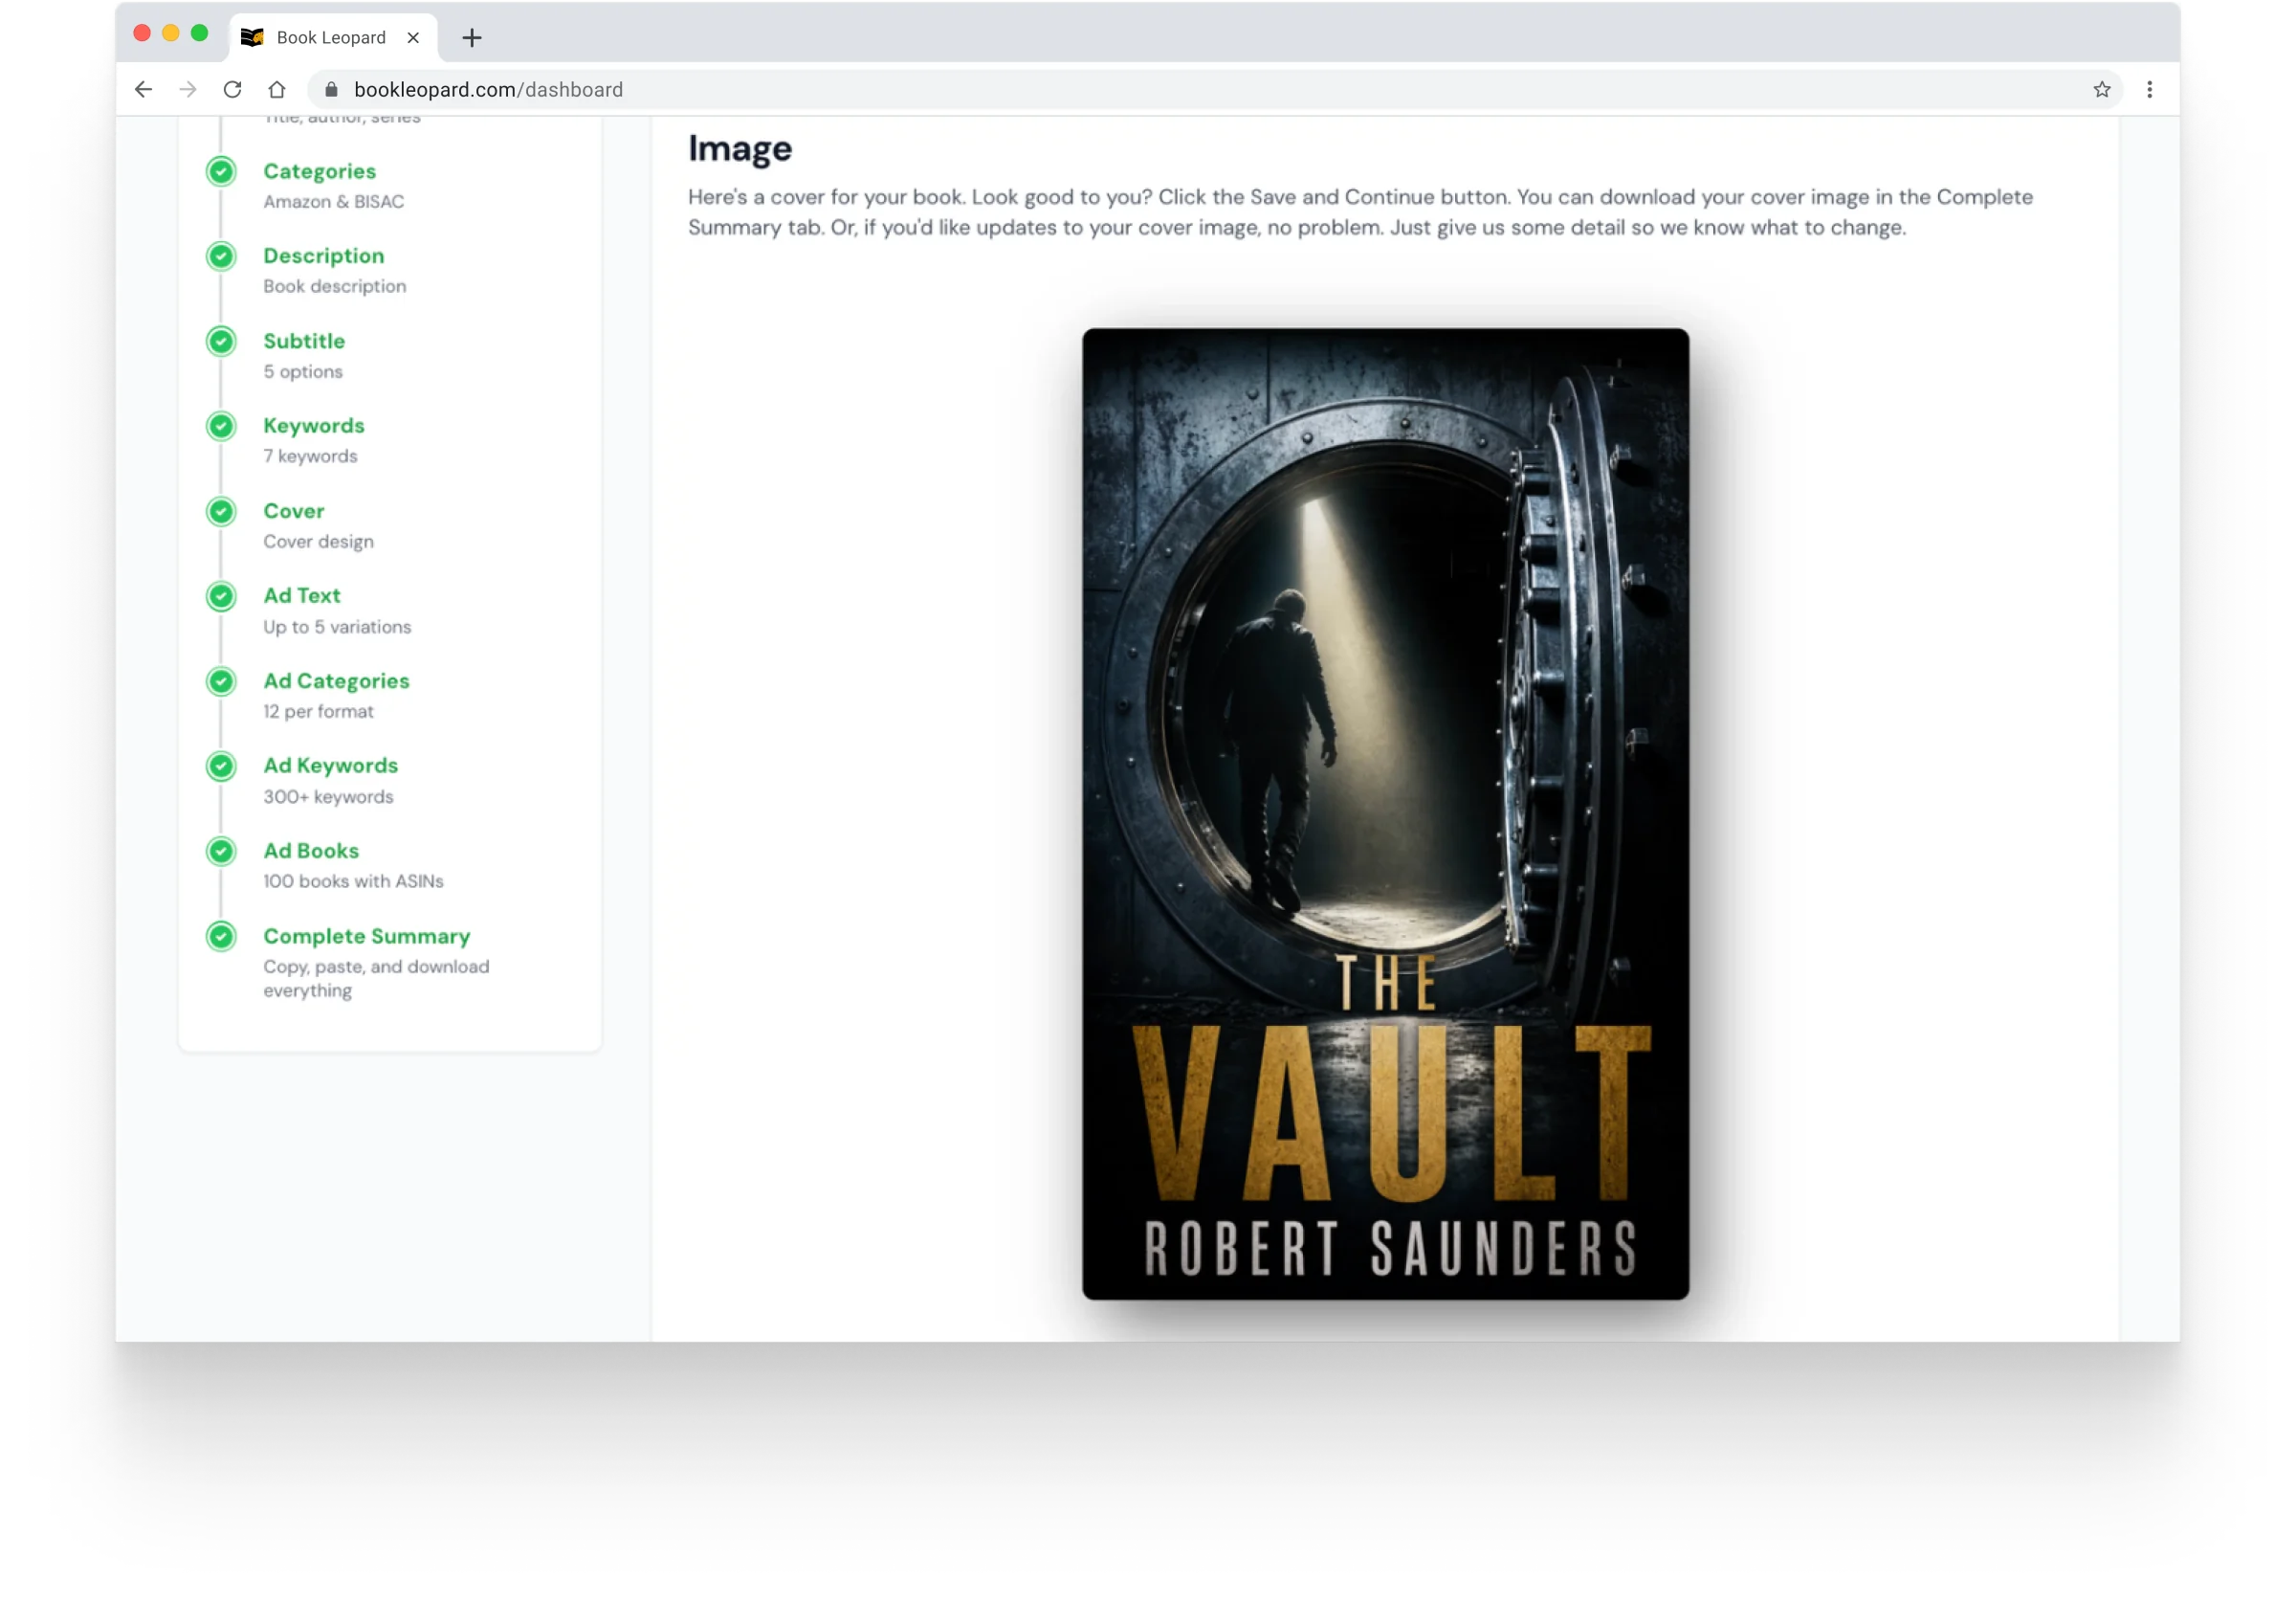Click the browser back arrow
2296x1601 pixels.
coord(143,90)
